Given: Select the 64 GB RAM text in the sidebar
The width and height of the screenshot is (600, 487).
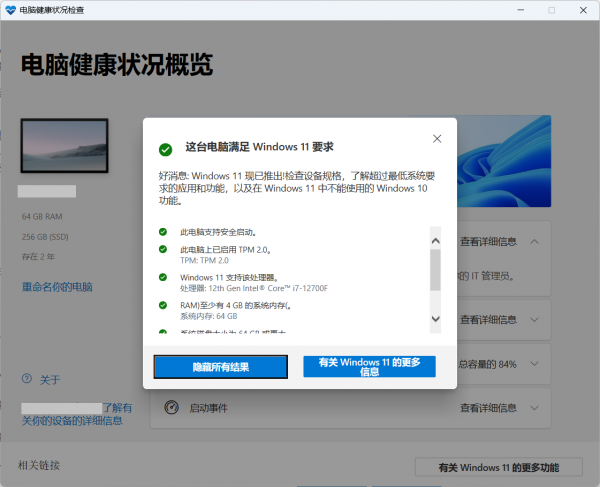Looking at the screenshot, I should pos(42,217).
